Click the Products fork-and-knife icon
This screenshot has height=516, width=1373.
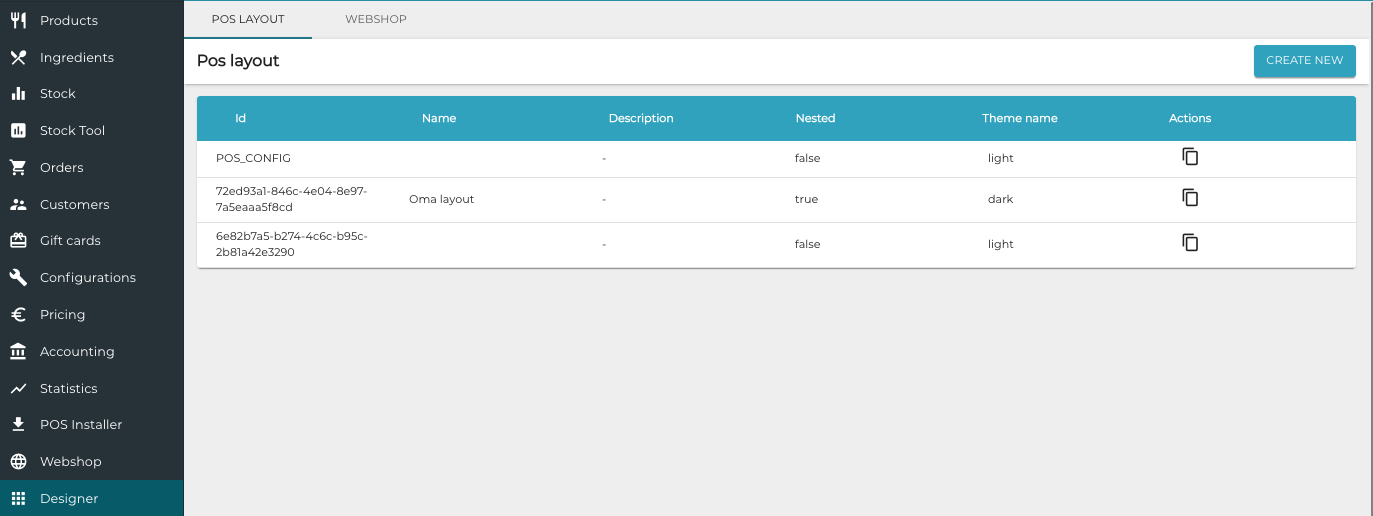point(18,21)
